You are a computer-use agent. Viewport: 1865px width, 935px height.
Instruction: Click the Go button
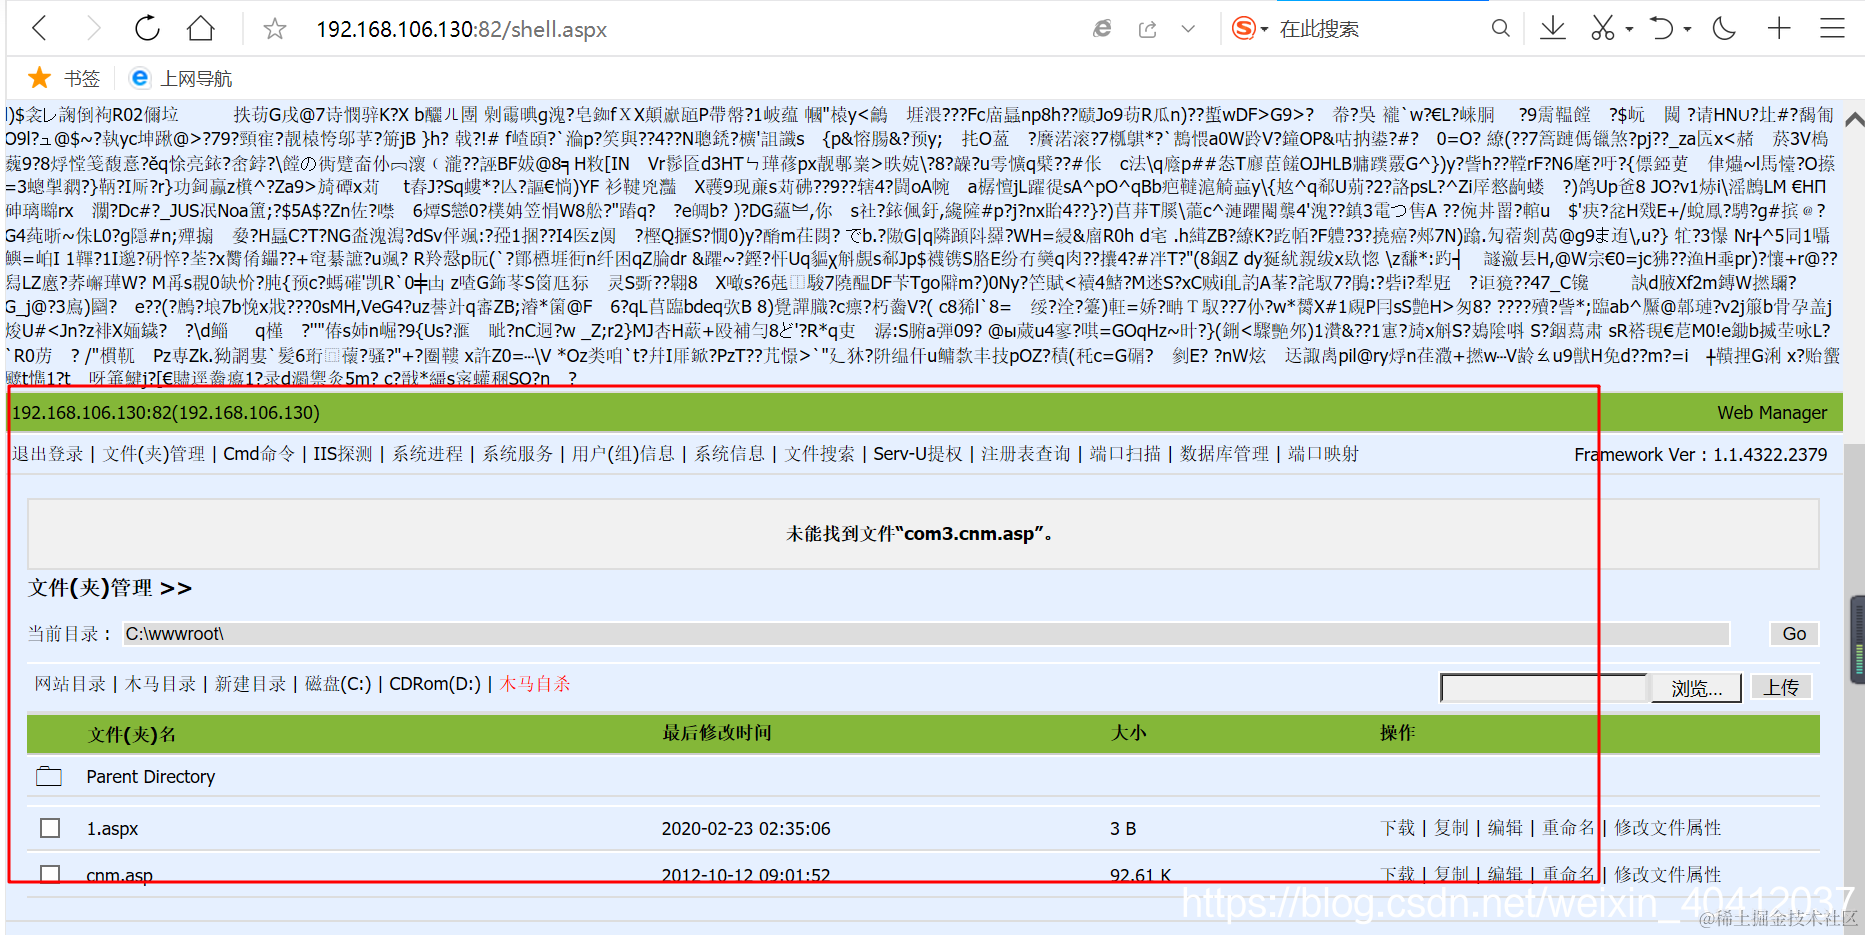coord(1794,633)
